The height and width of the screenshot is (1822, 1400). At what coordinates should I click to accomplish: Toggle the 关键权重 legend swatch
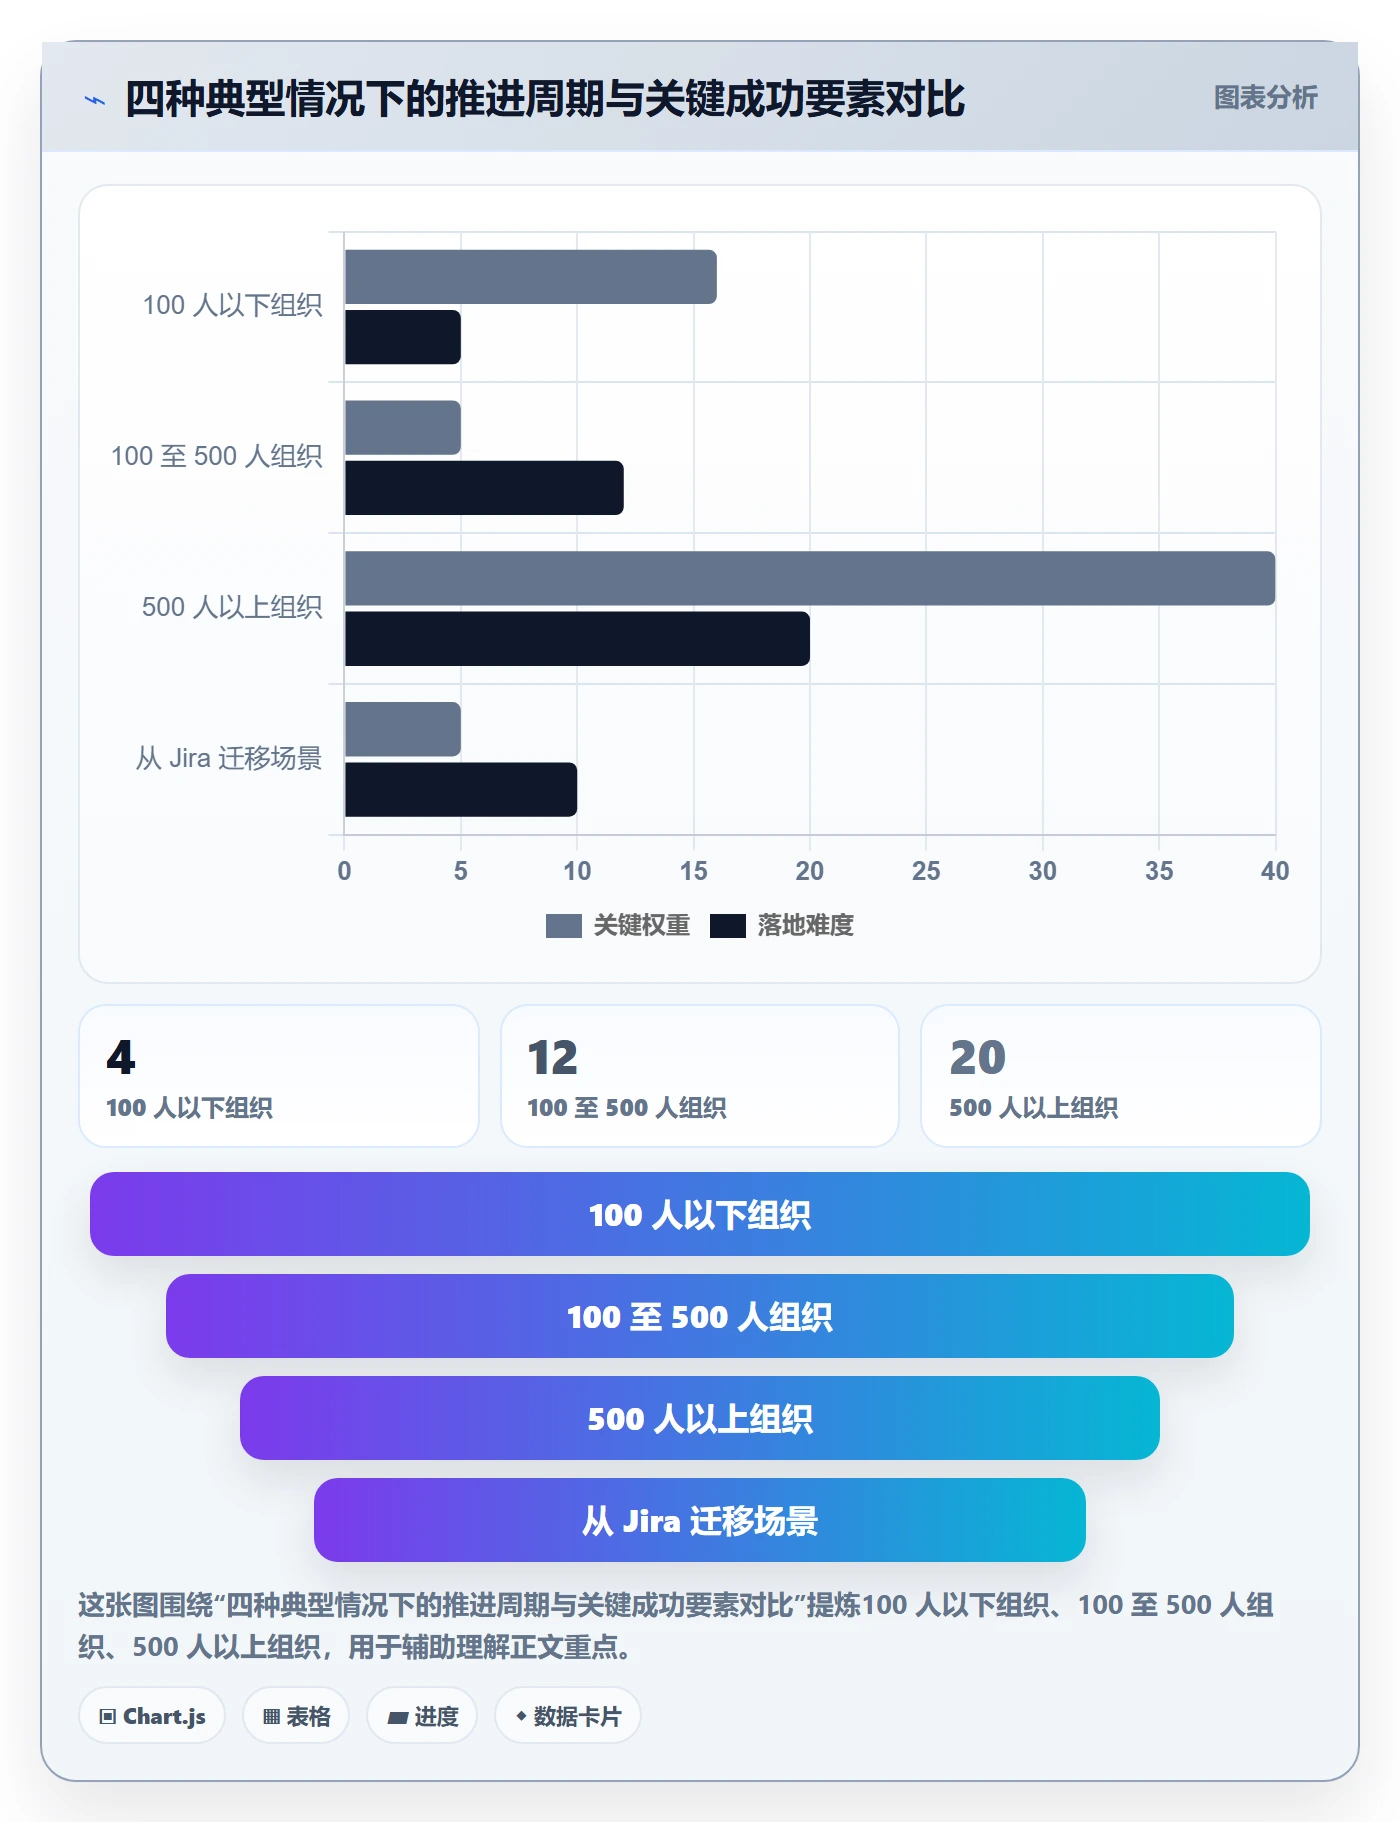pos(564,926)
